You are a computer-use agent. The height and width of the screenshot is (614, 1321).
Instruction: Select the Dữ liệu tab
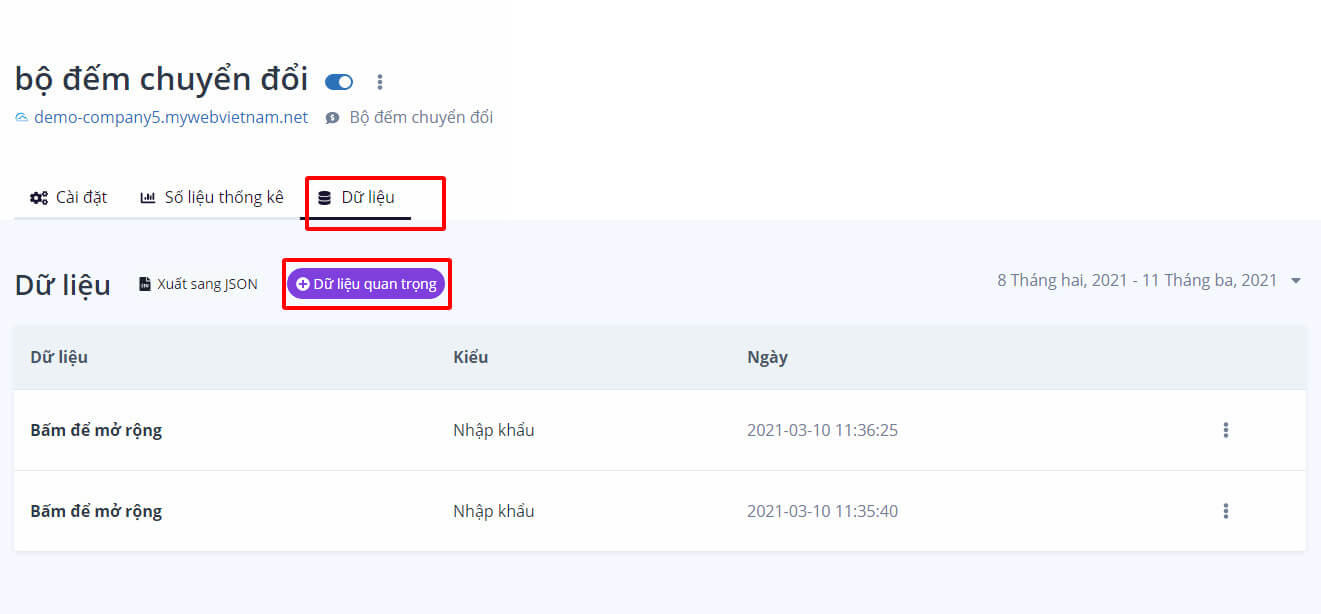coord(357,197)
